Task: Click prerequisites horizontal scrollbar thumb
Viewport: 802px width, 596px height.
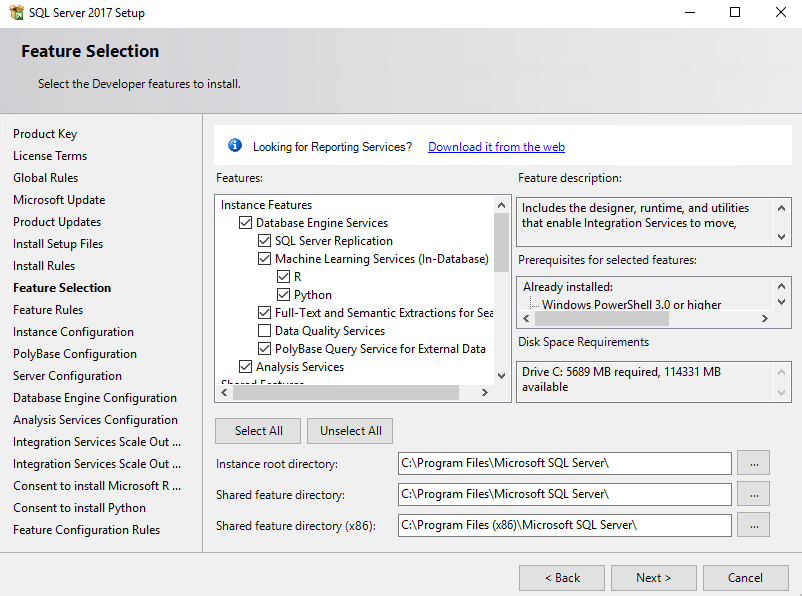Action: pos(602,318)
